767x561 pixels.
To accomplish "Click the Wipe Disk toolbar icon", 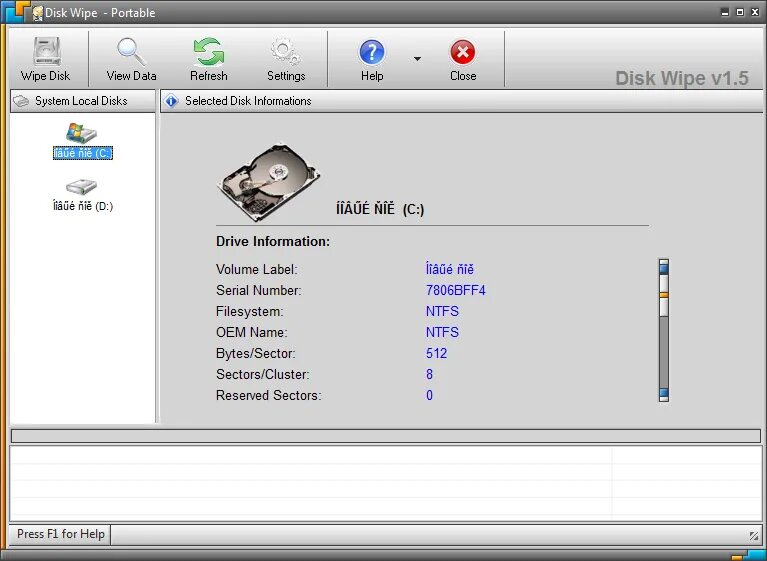I will coord(46,51).
